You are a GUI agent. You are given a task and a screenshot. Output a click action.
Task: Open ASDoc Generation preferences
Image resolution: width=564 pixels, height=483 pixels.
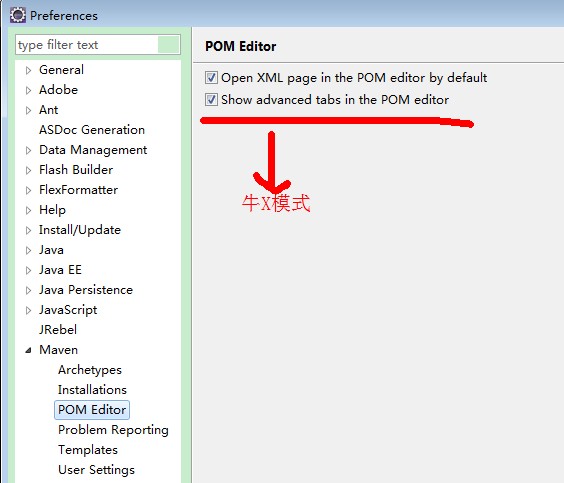pos(92,130)
